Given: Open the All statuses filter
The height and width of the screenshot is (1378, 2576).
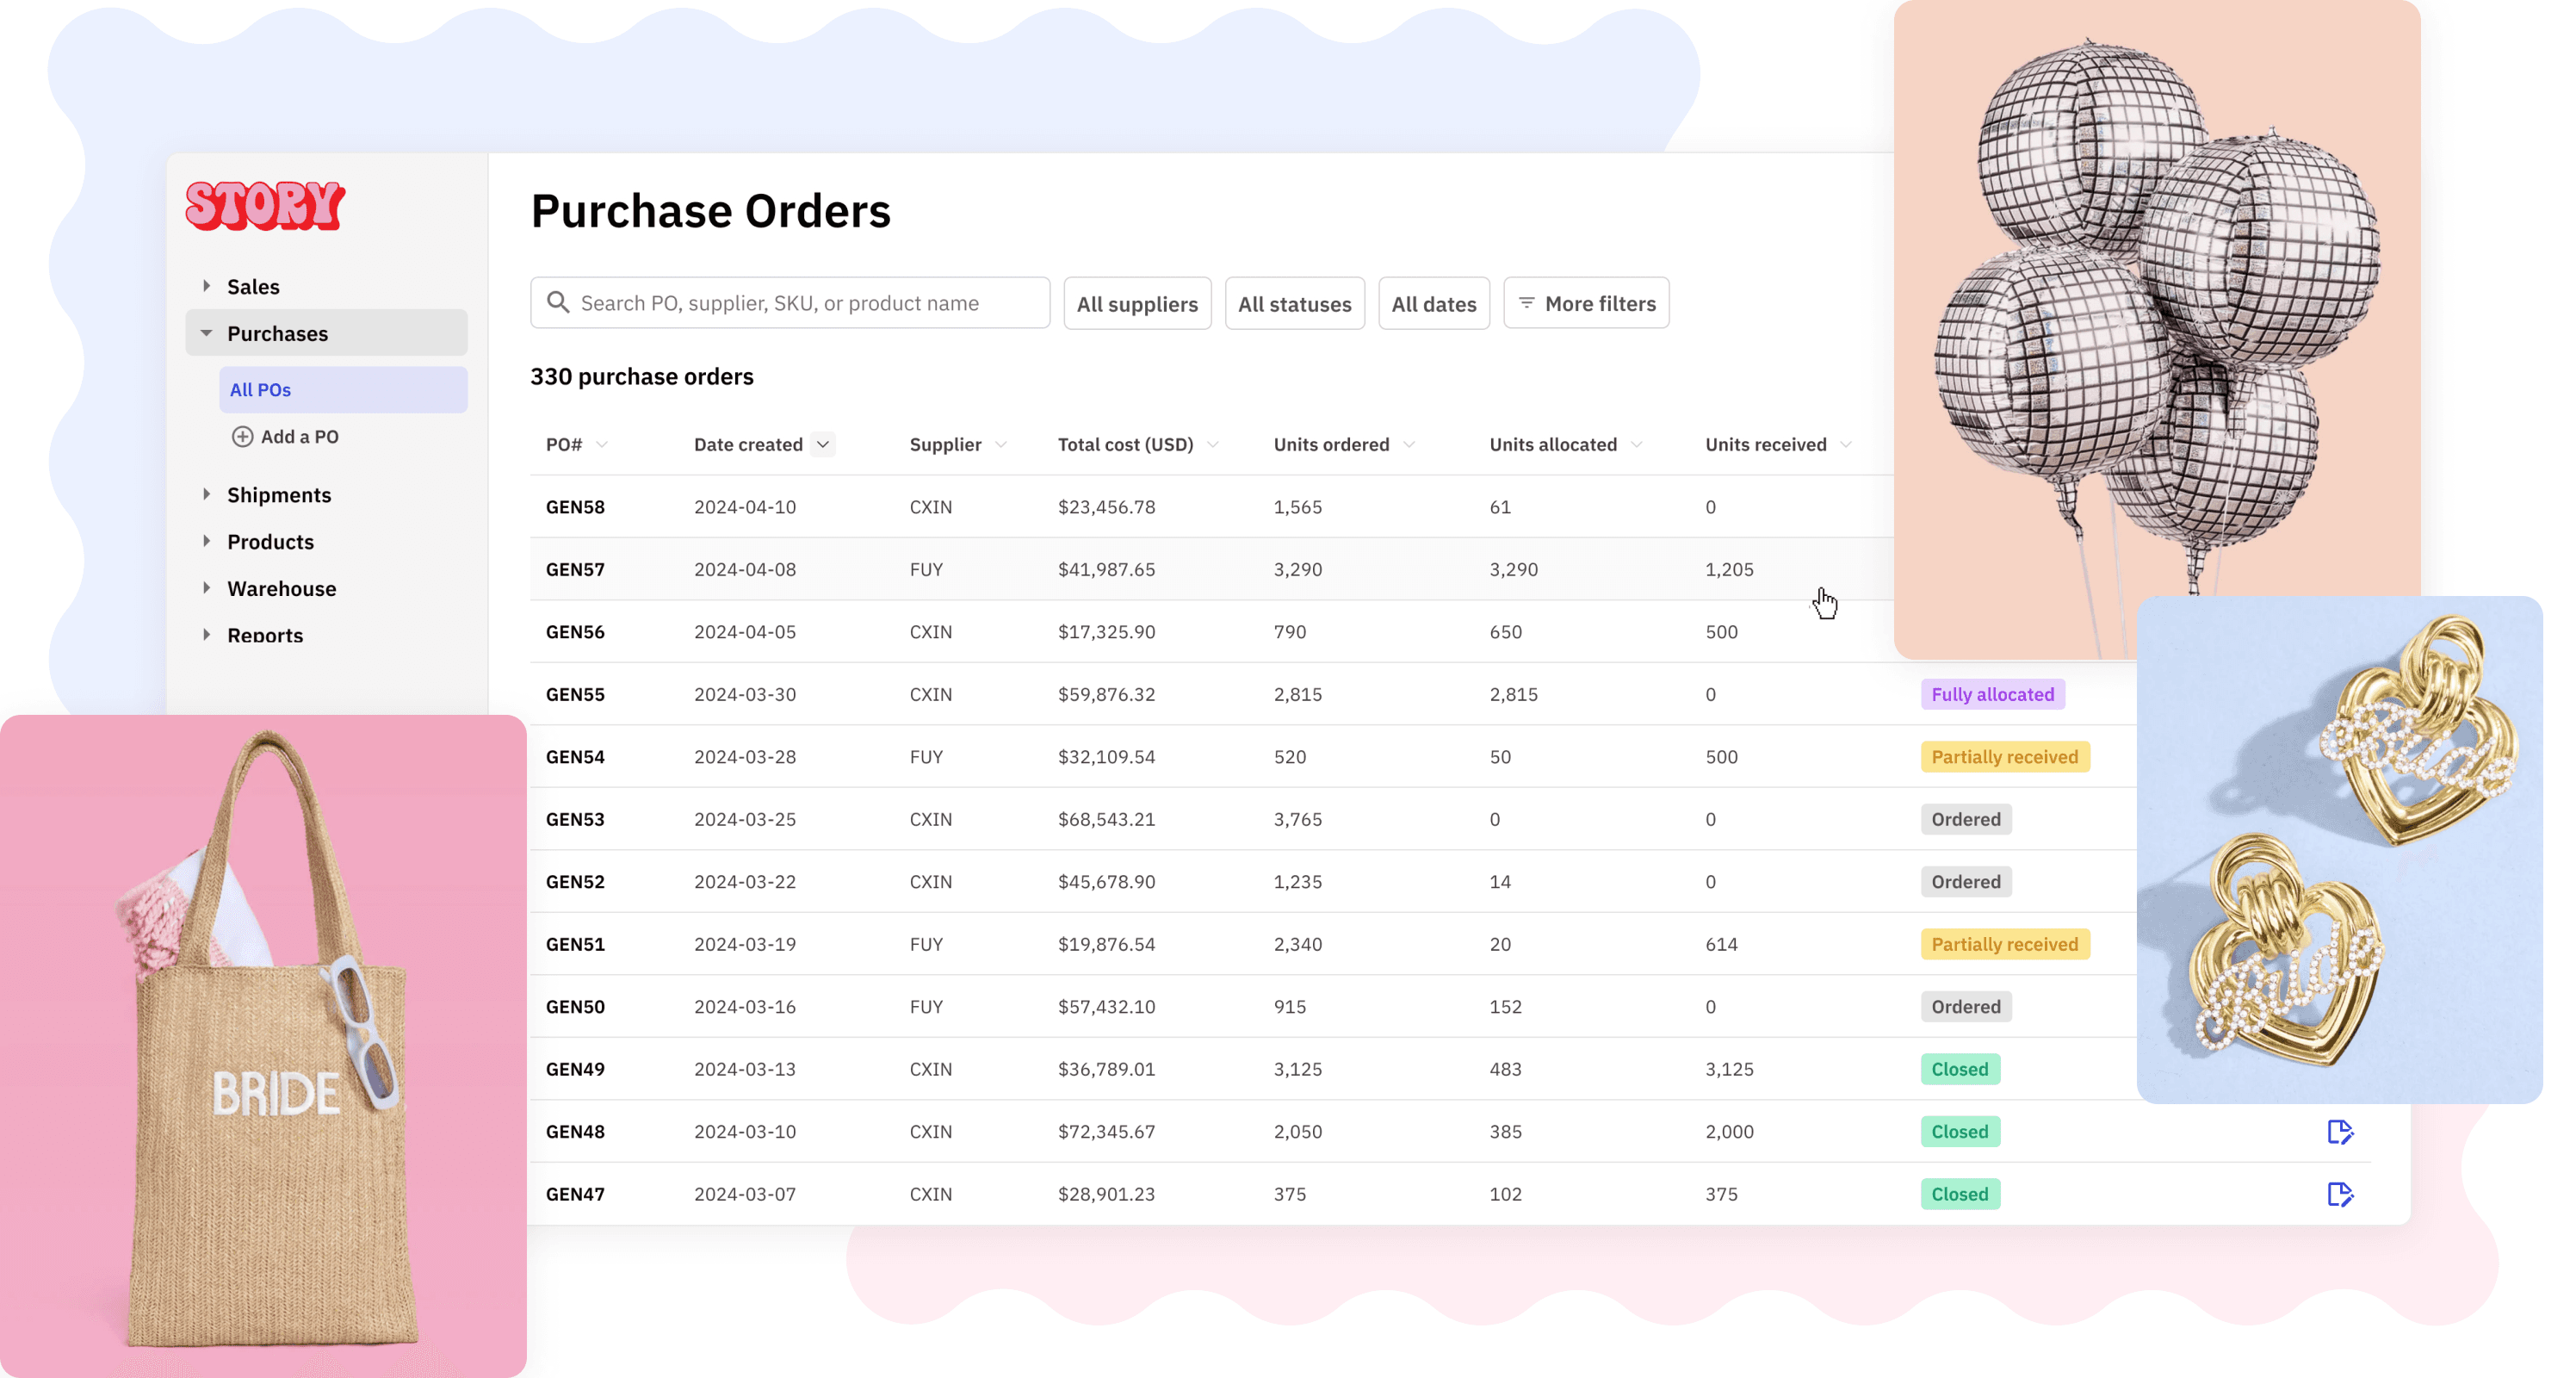Looking at the screenshot, I should [1294, 304].
